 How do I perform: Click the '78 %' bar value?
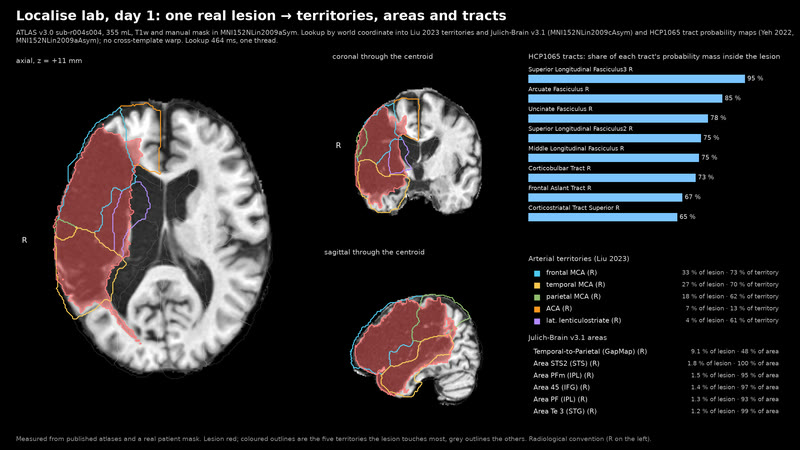718,118
